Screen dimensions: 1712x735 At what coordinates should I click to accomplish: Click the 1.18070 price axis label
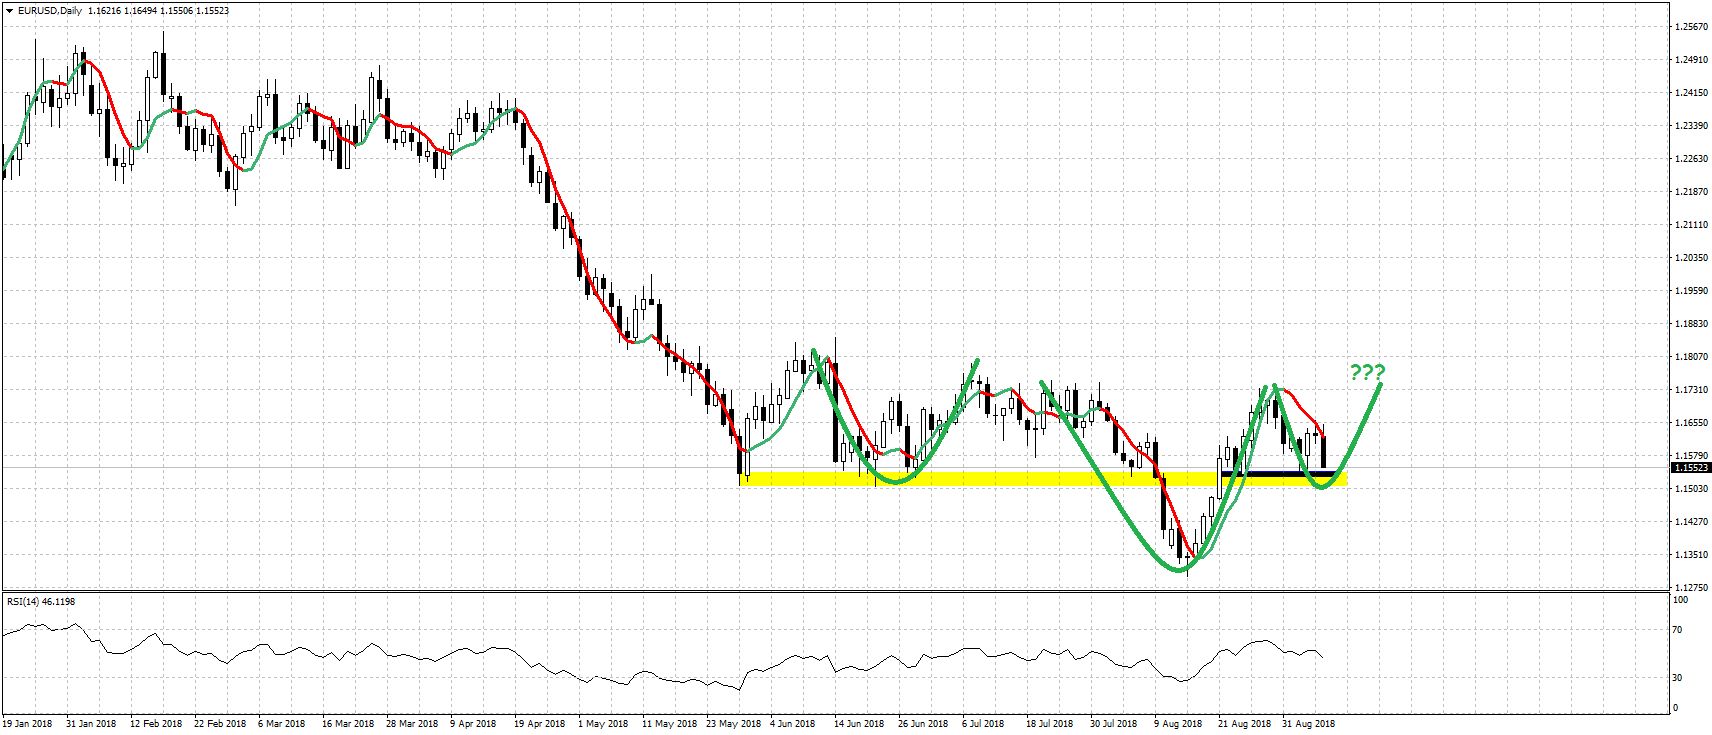point(1691,357)
